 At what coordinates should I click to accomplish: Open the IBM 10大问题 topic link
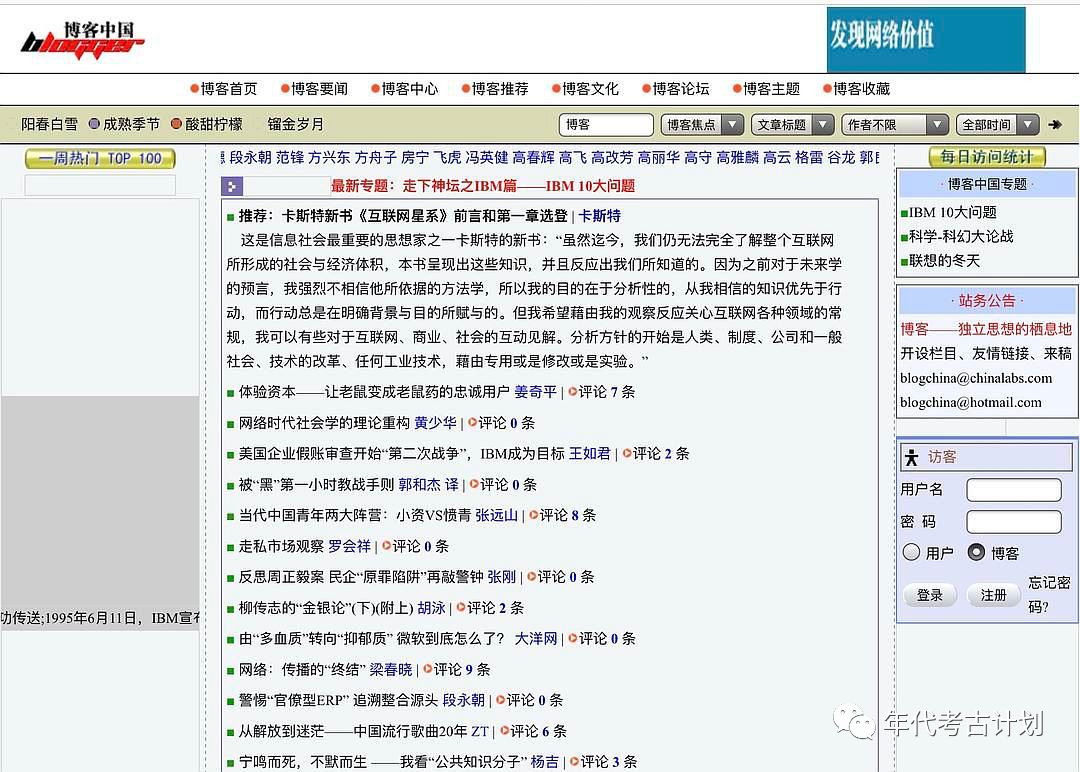coord(953,212)
